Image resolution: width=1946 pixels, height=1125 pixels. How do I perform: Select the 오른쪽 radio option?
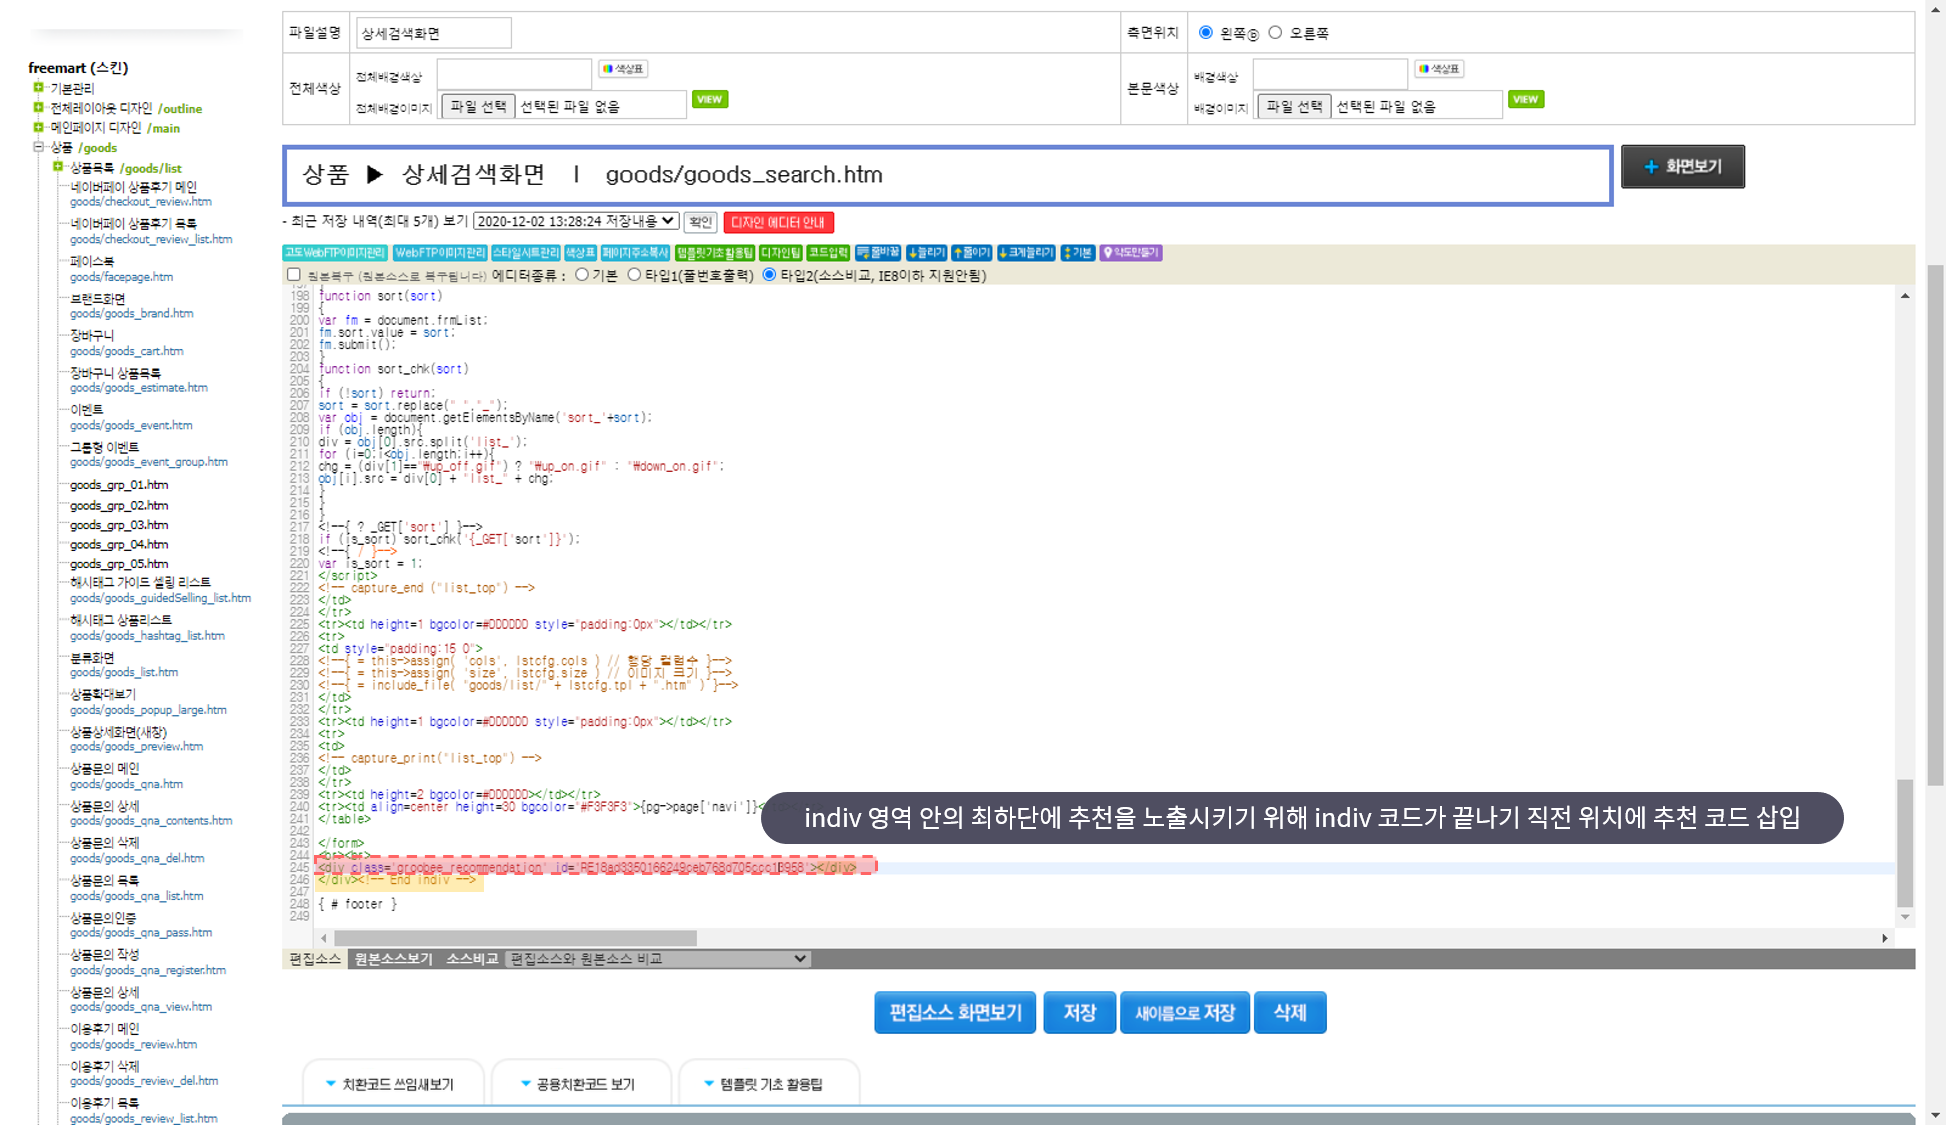click(x=1275, y=33)
